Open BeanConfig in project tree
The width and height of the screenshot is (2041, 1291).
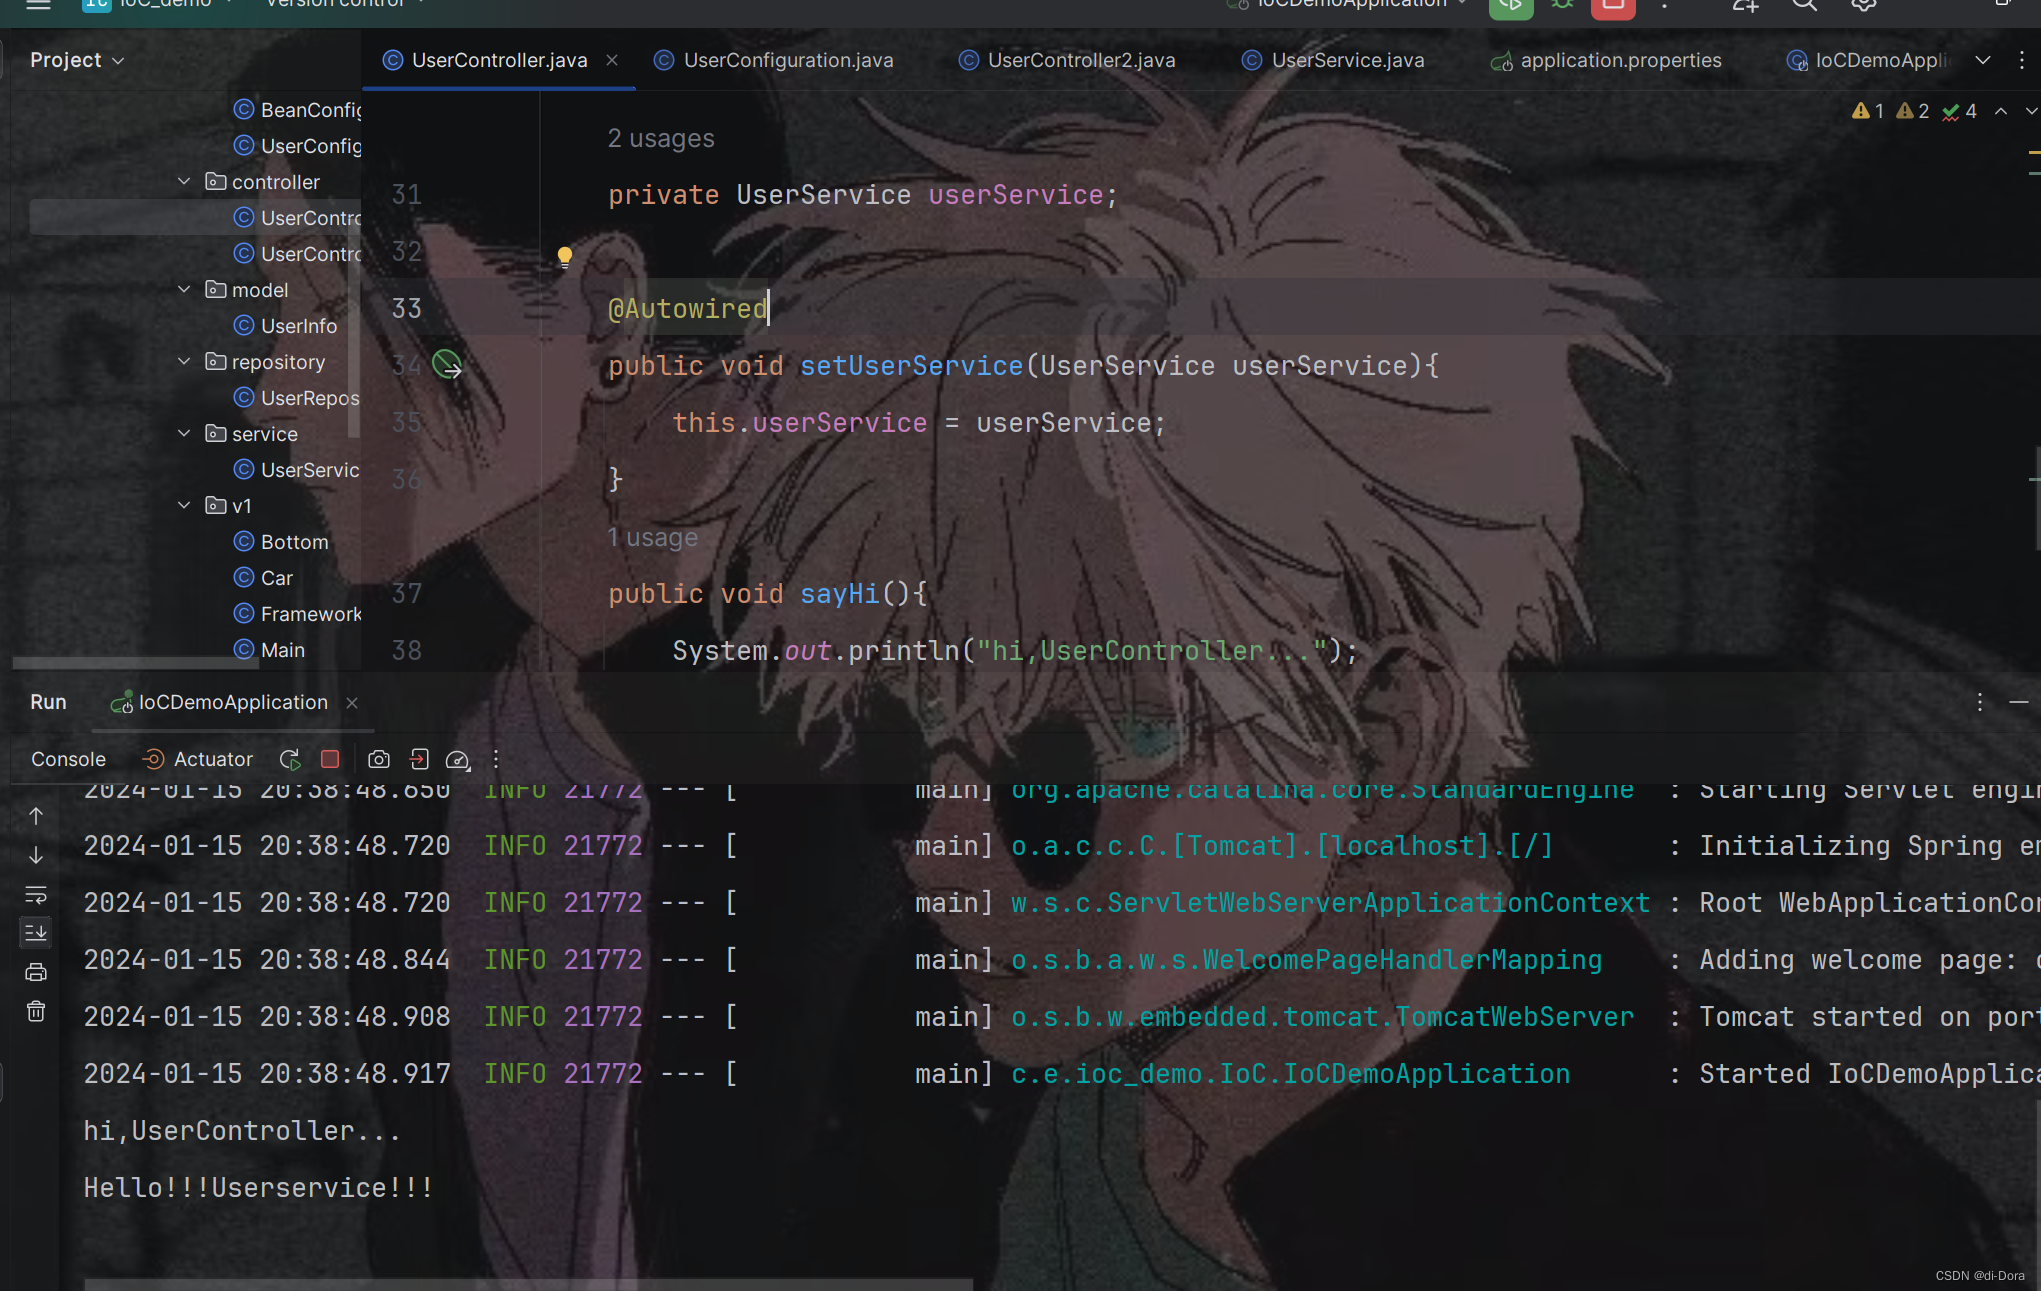[298, 109]
